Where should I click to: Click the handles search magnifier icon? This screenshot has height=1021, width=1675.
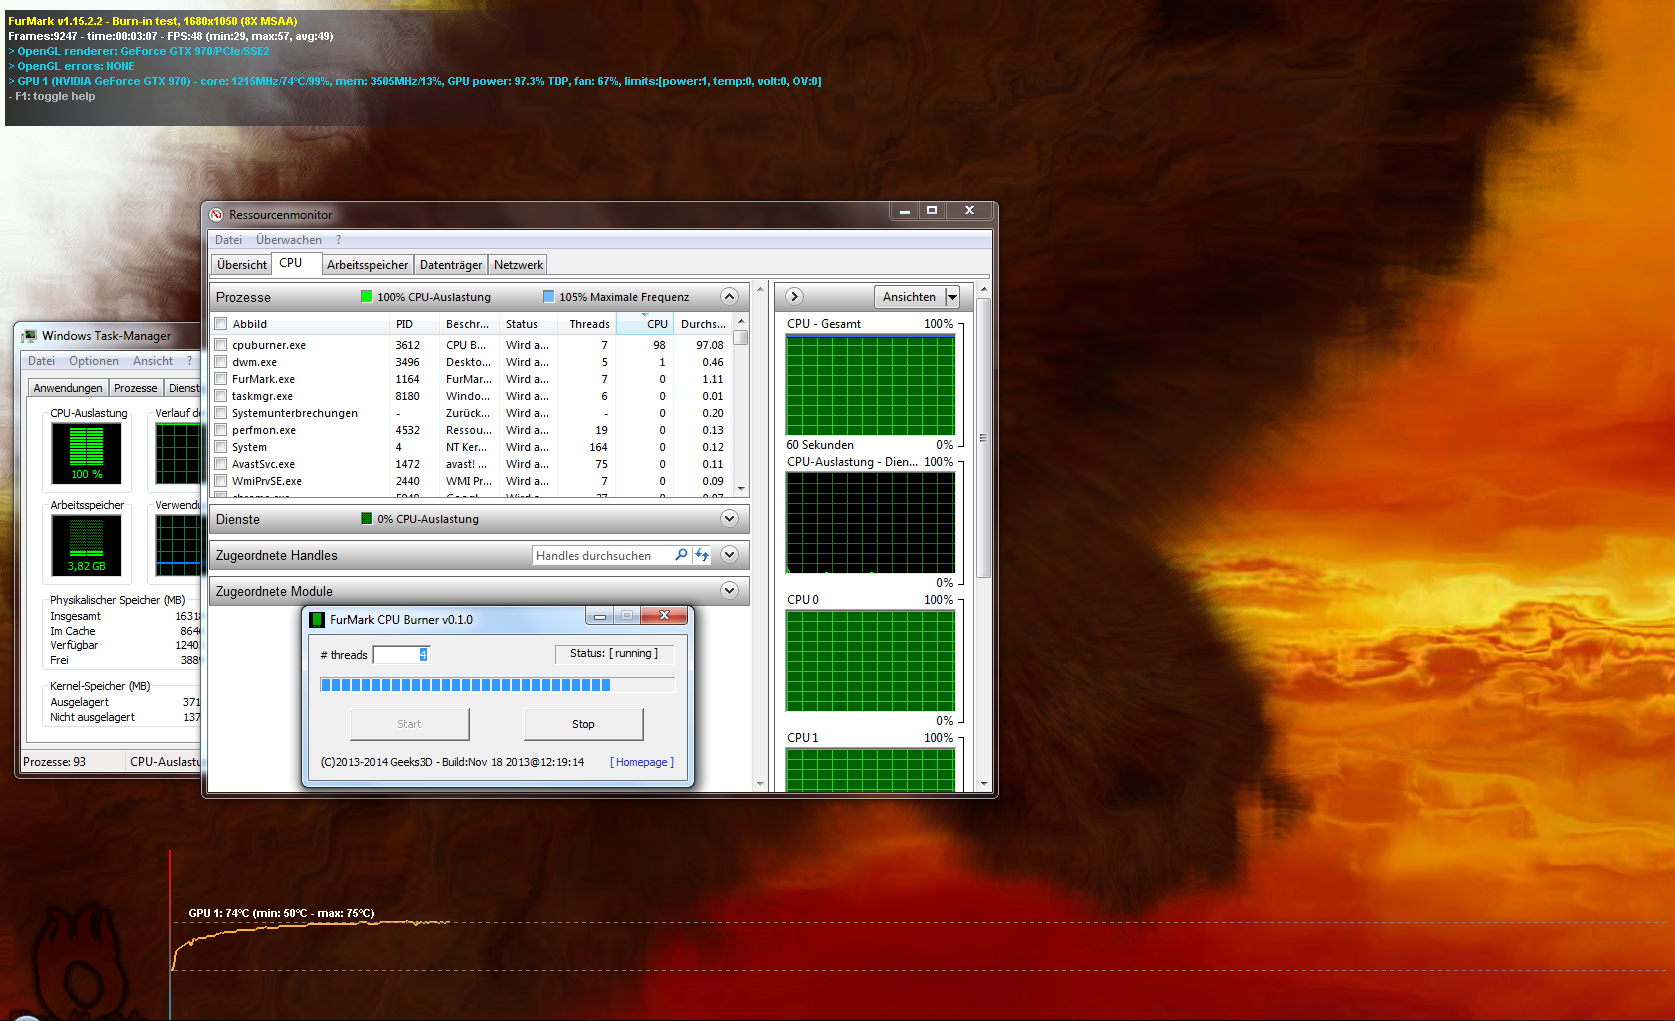click(681, 555)
